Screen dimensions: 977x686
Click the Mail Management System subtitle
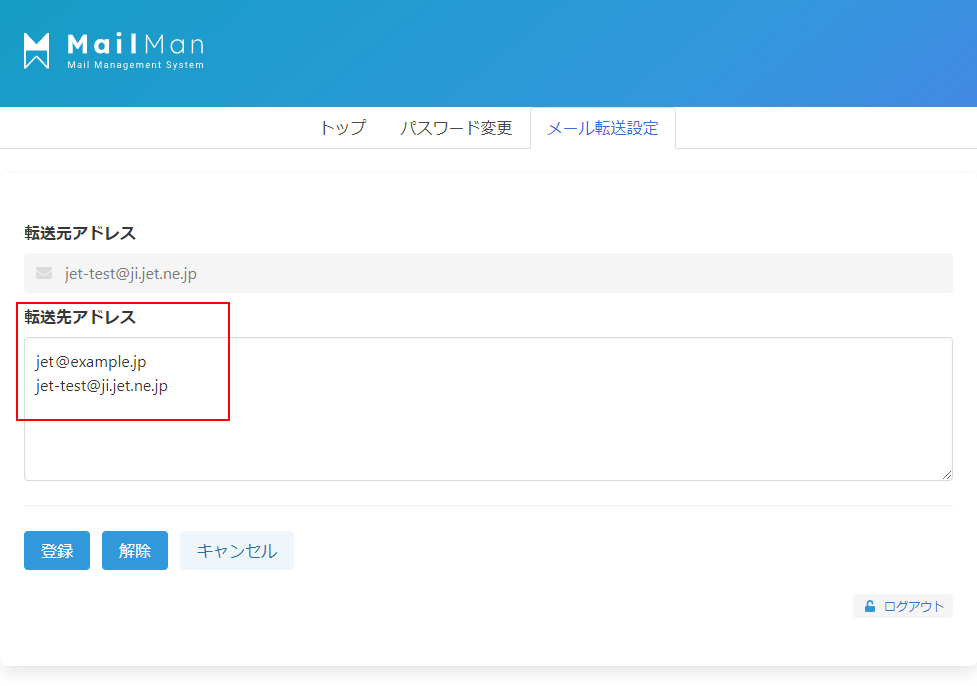point(135,66)
